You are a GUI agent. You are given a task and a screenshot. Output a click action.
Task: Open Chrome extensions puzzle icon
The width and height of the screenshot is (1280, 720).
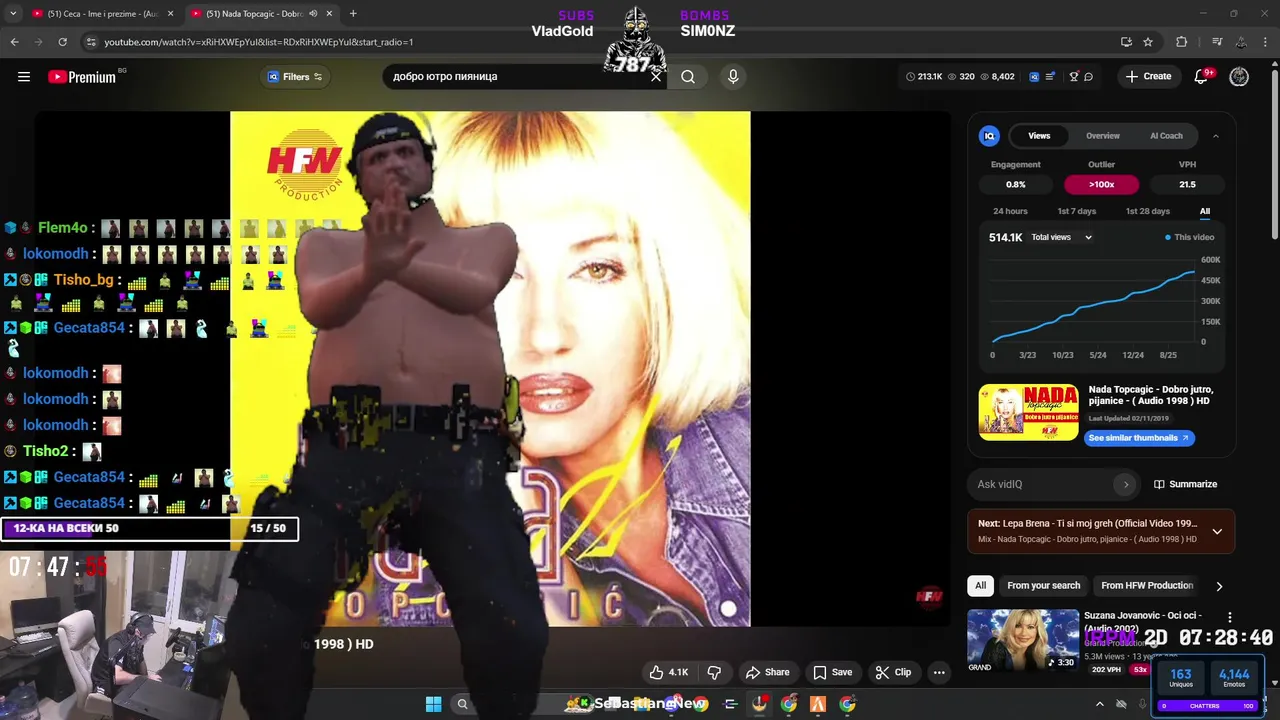click(1181, 42)
